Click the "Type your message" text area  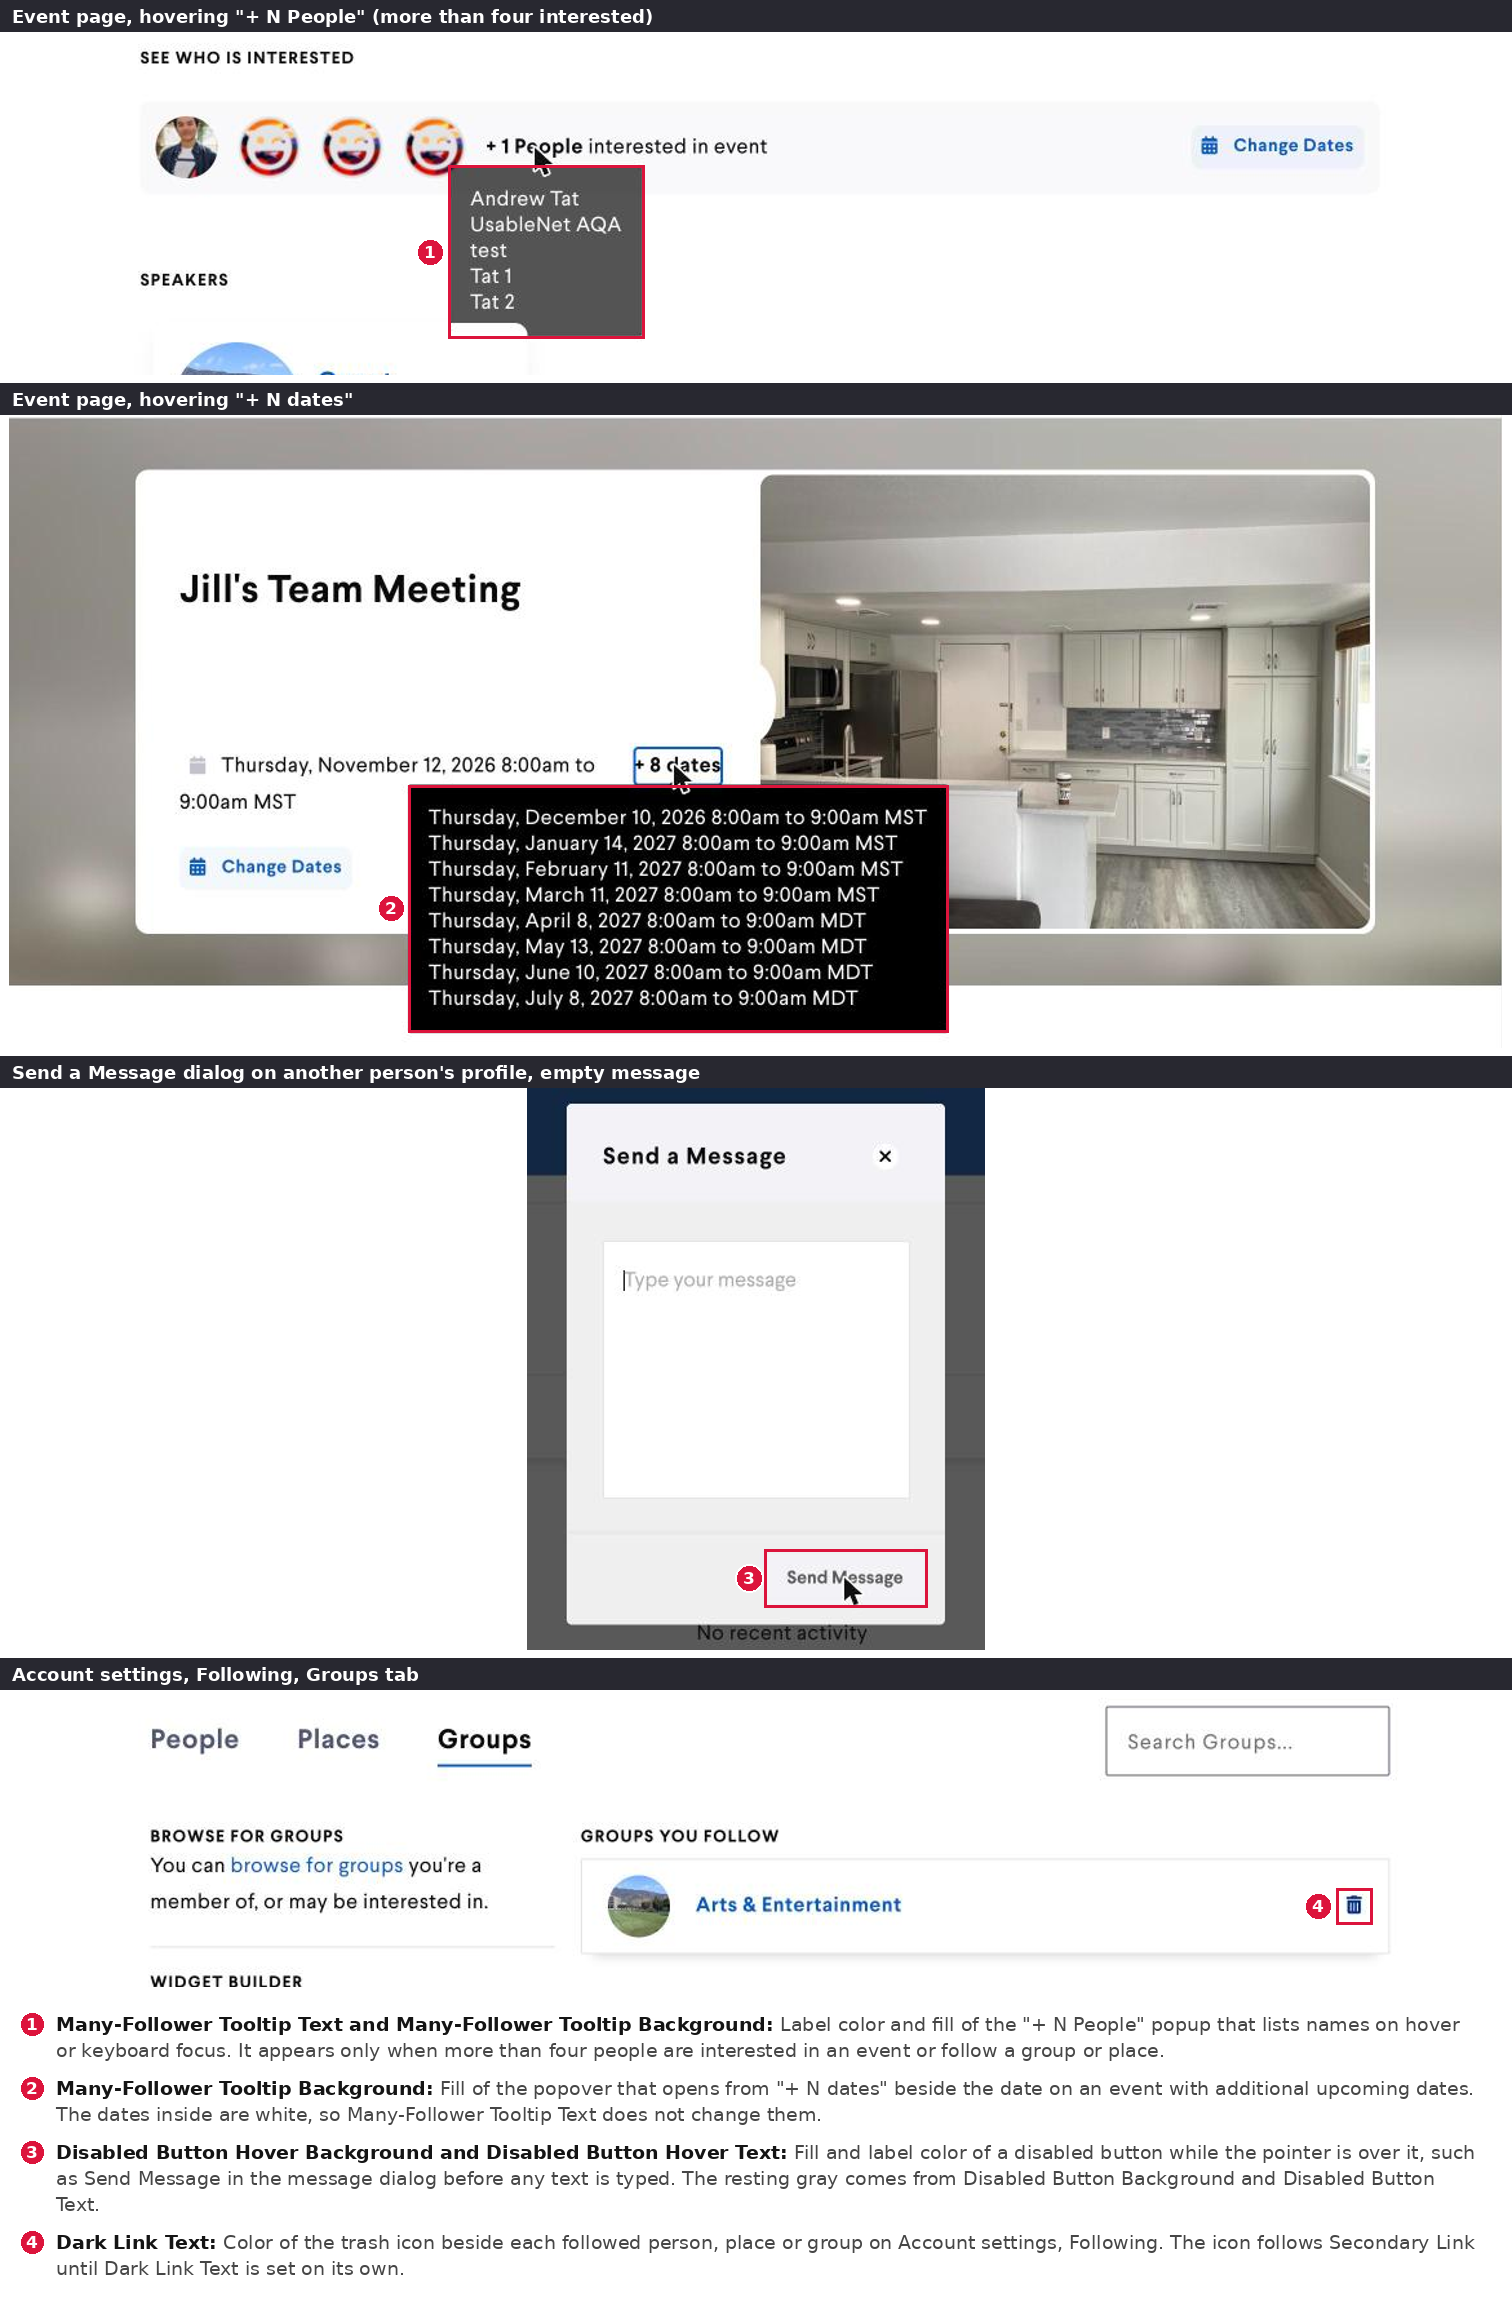pyautogui.click(x=756, y=1369)
